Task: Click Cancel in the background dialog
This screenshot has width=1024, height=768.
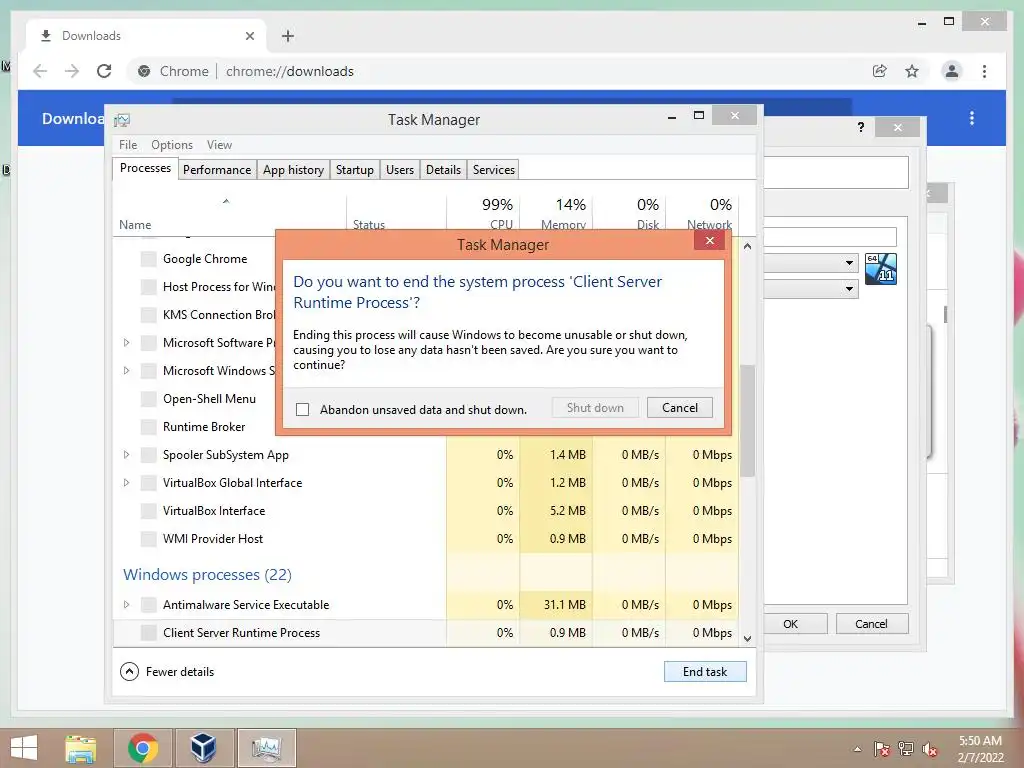Action: [x=871, y=624]
